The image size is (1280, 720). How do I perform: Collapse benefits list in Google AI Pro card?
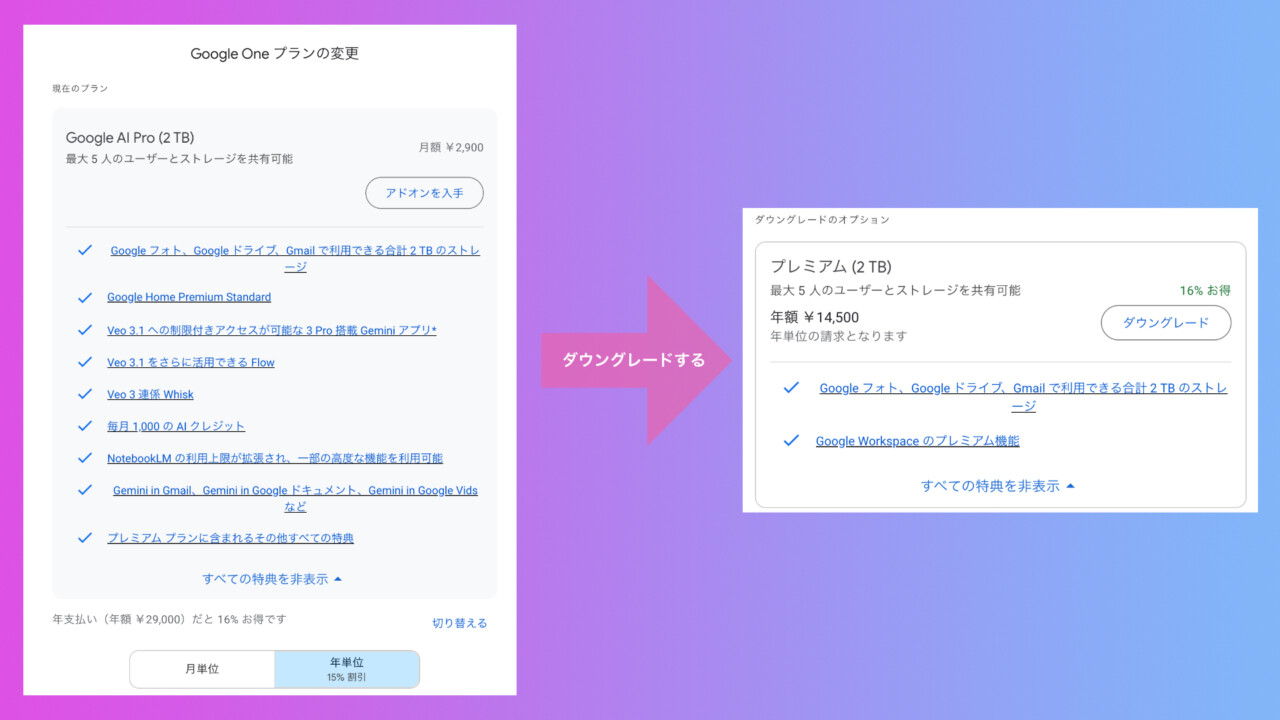pyautogui.click(x=272, y=579)
